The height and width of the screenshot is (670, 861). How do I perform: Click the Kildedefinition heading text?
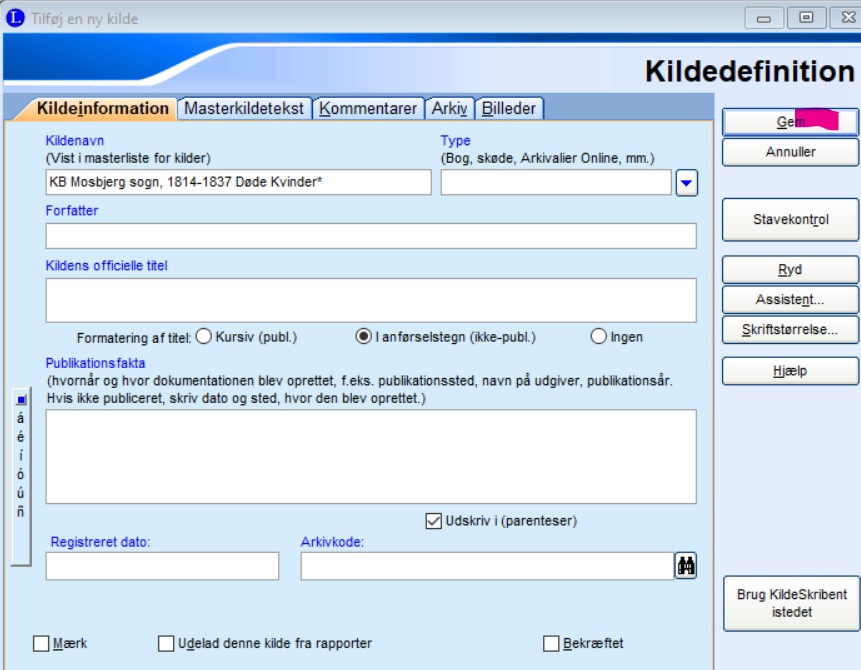[x=750, y=71]
